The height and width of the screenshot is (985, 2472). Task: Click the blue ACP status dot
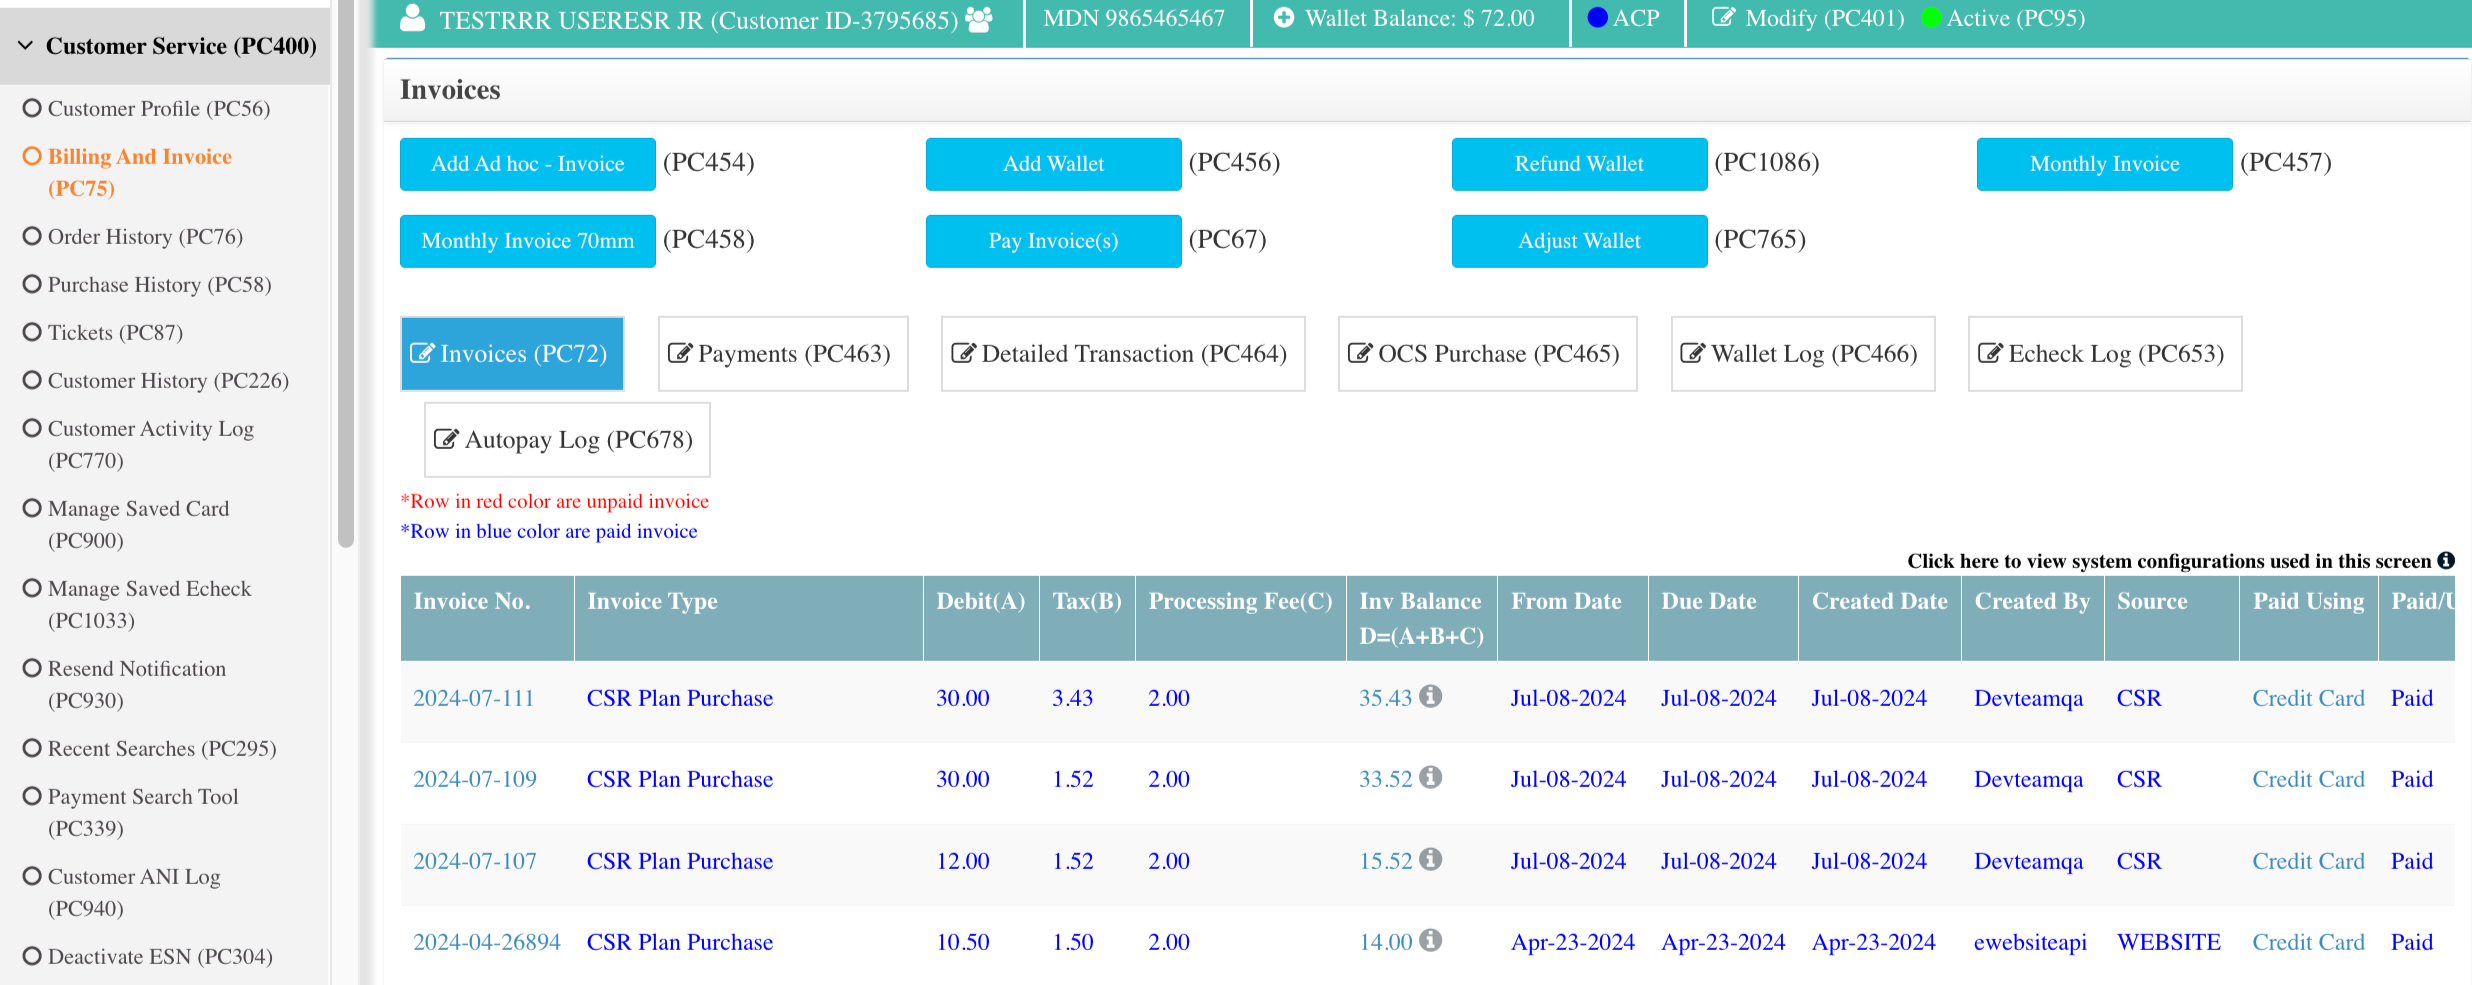click(x=1597, y=17)
